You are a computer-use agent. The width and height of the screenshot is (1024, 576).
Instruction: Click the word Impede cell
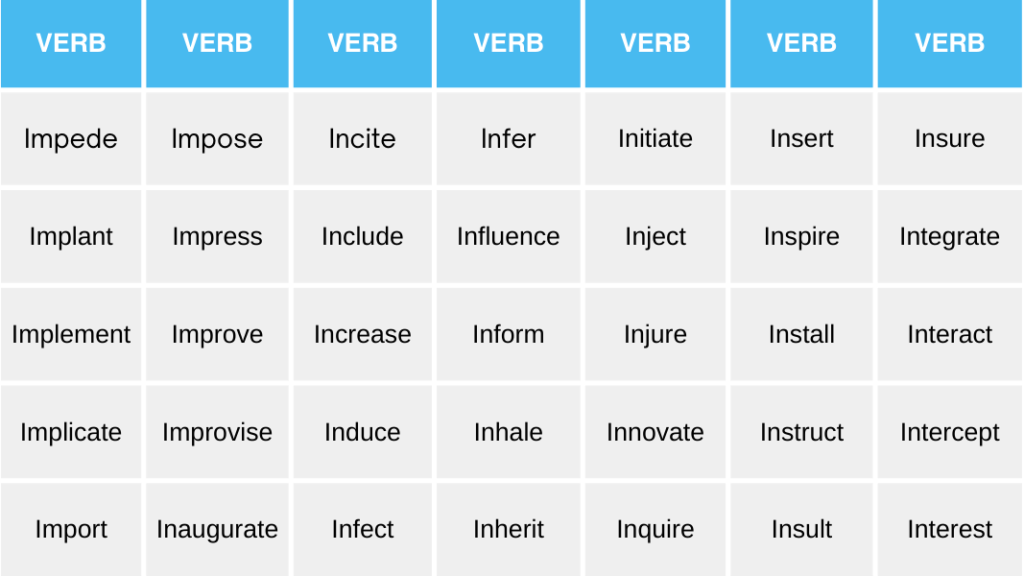point(71,139)
